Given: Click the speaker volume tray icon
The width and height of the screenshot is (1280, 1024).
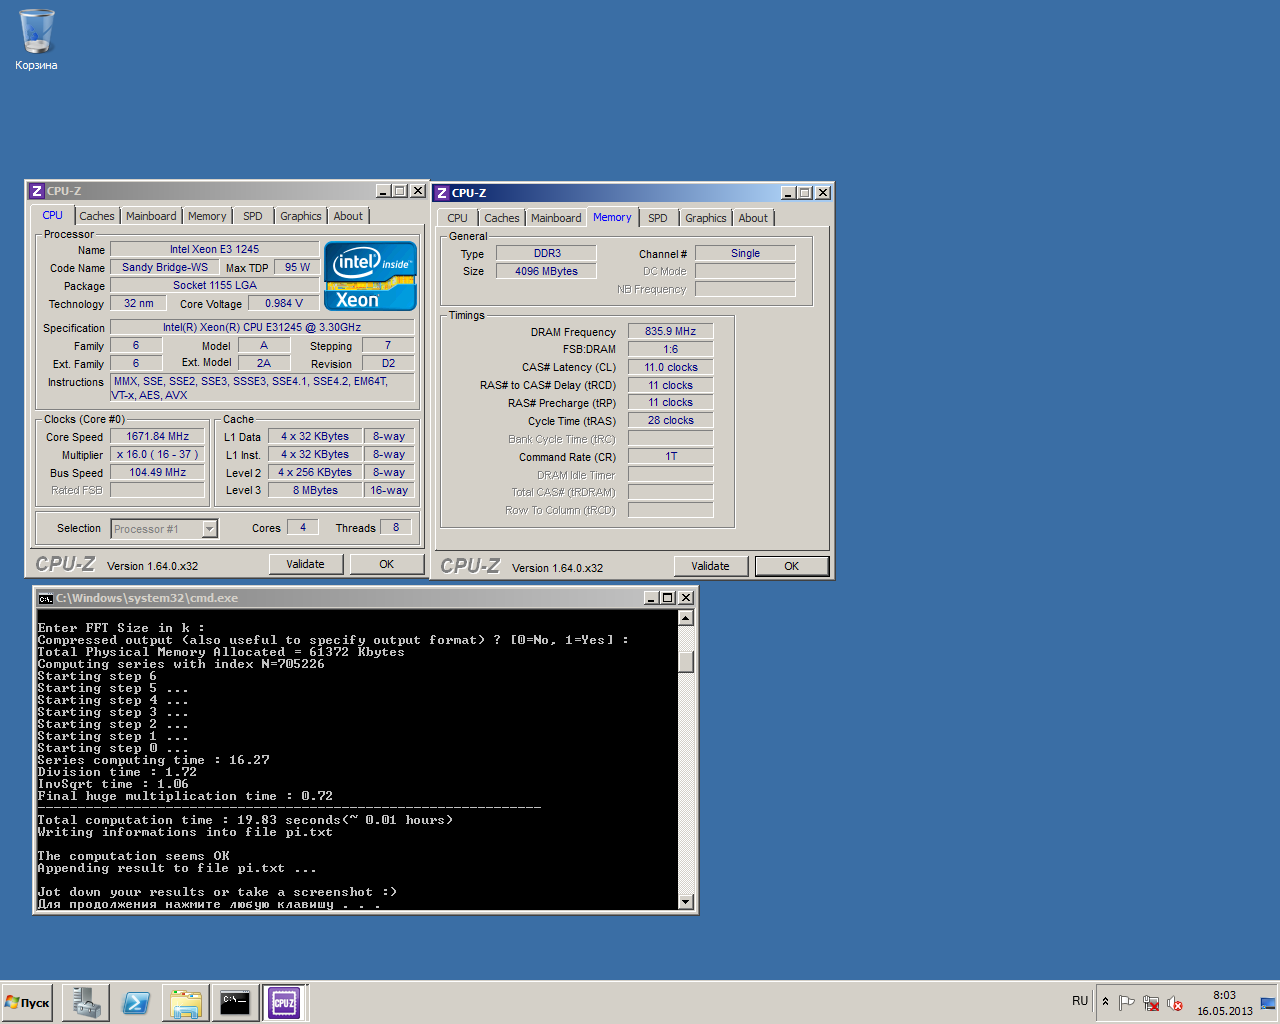Looking at the screenshot, I should (1175, 1003).
